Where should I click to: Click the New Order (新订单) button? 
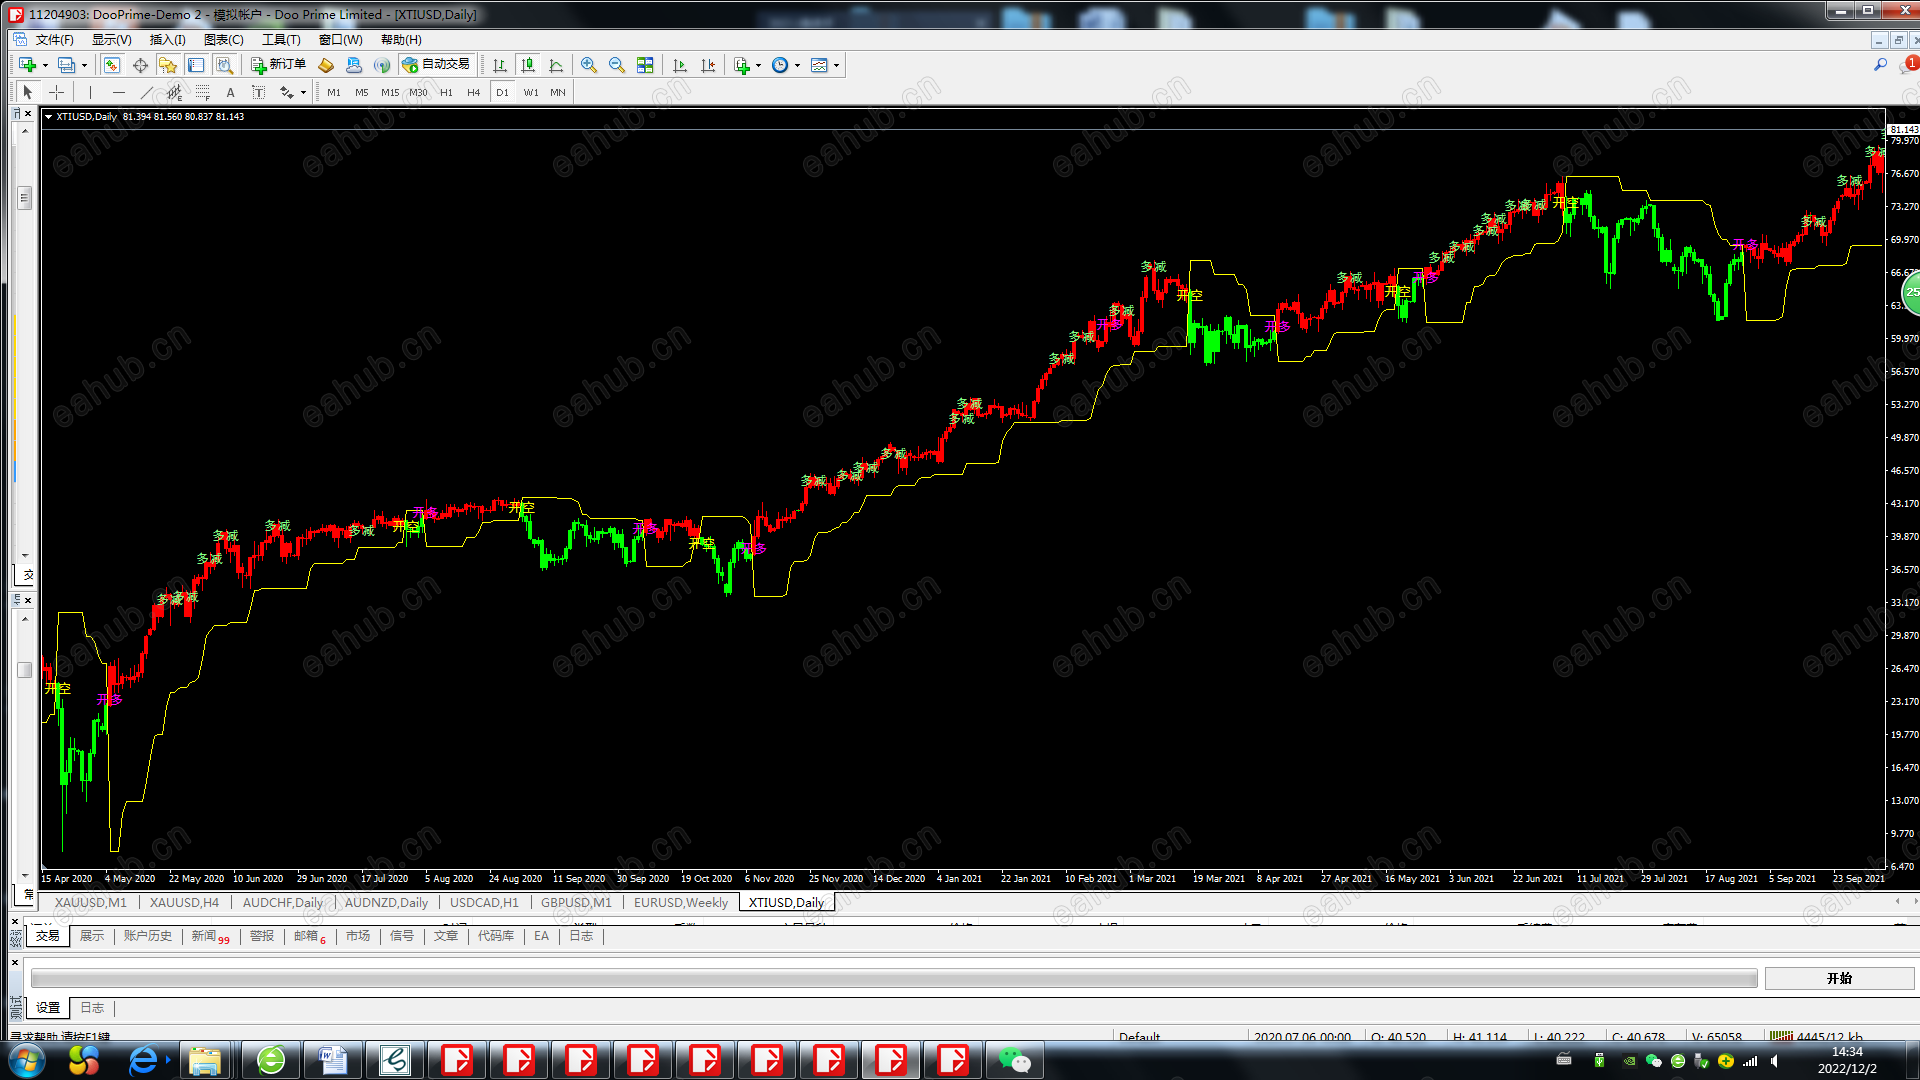(x=278, y=65)
